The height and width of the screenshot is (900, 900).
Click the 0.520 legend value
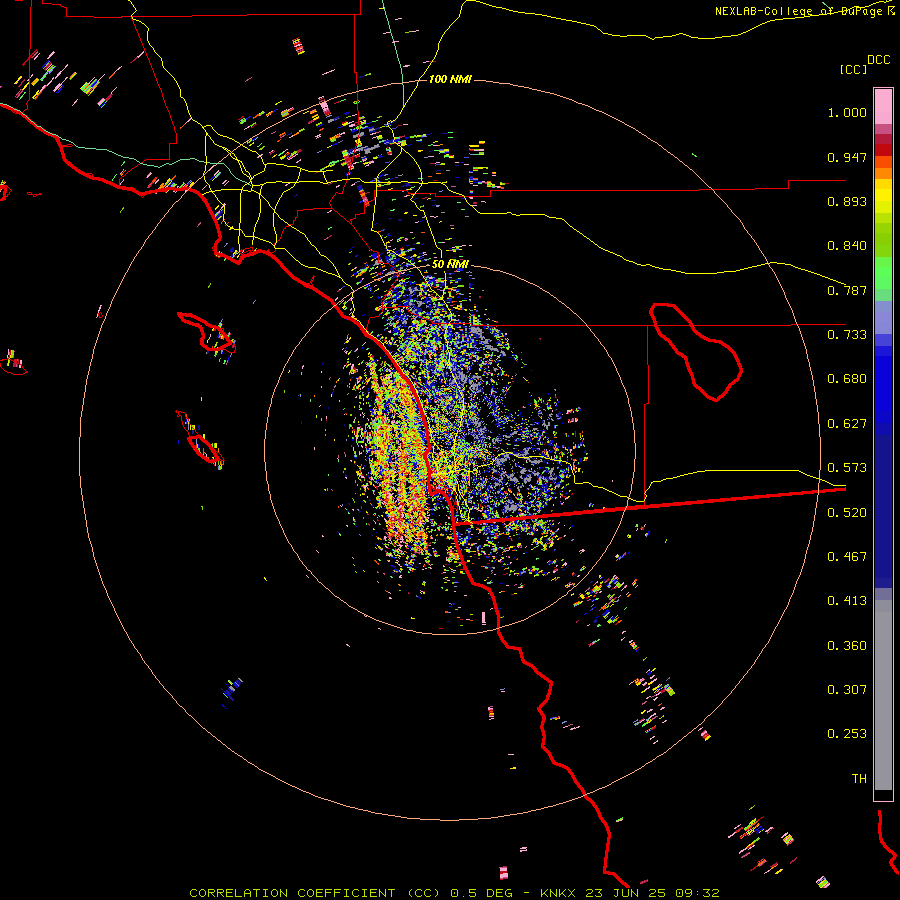pos(847,513)
